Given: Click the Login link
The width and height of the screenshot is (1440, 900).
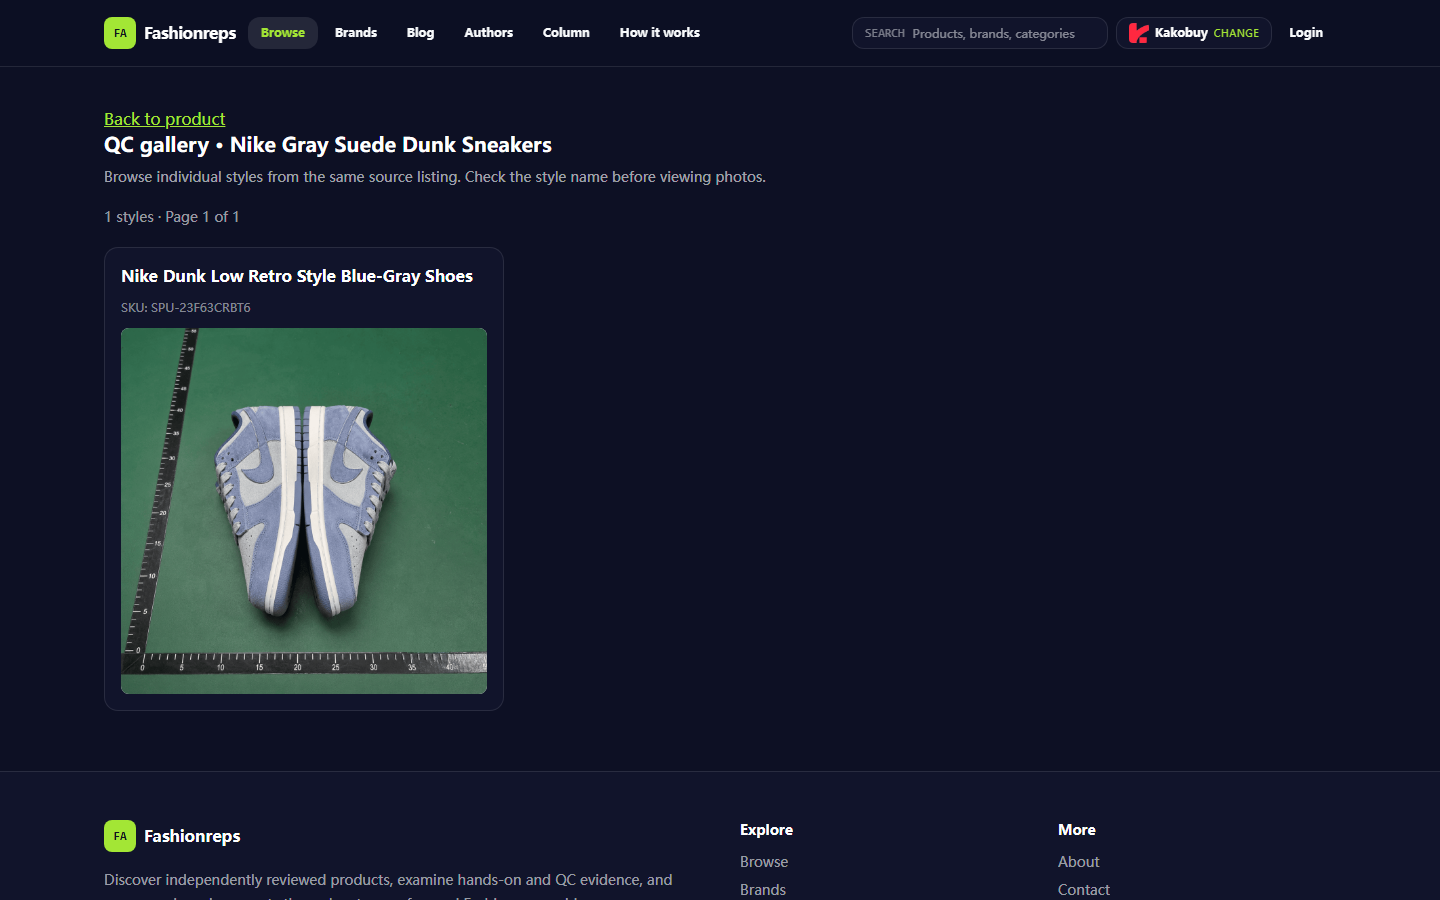Looking at the screenshot, I should 1306,33.
